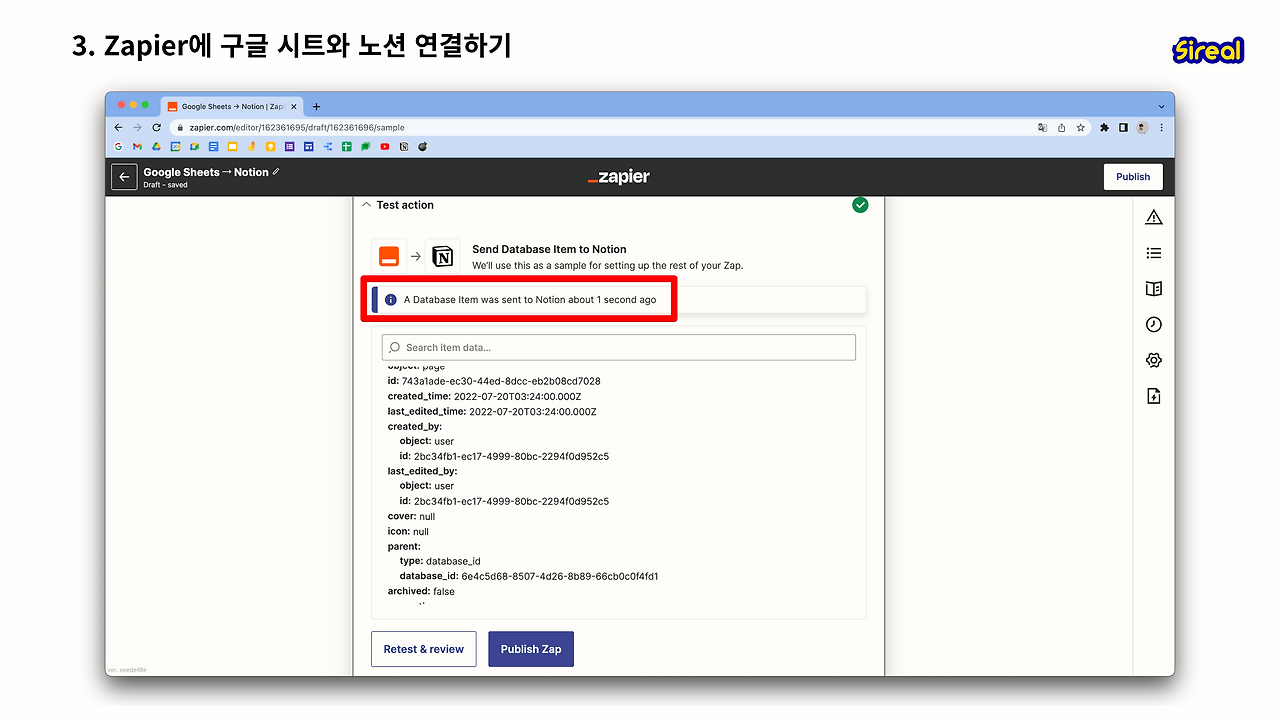Click the created_time value row

pos(484,396)
